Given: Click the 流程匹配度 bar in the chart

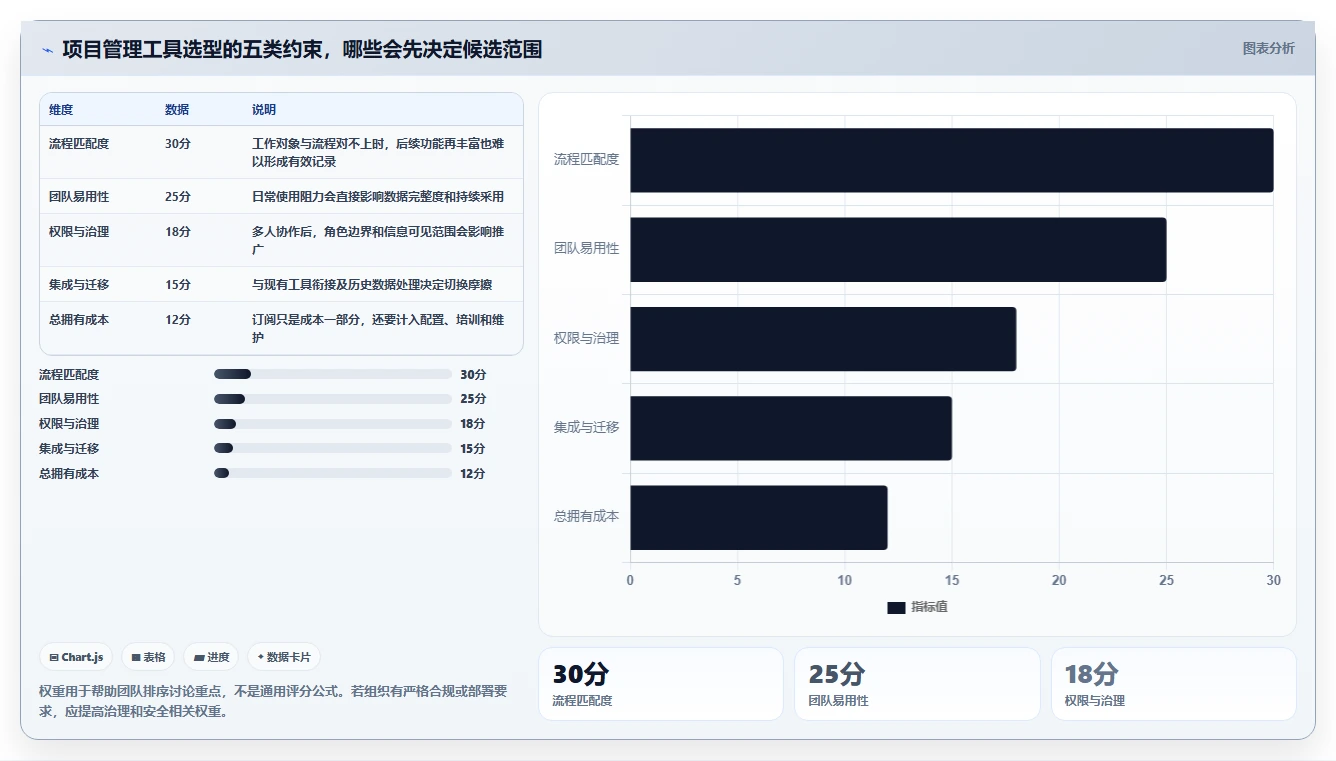Looking at the screenshot, I should point(951,160).
